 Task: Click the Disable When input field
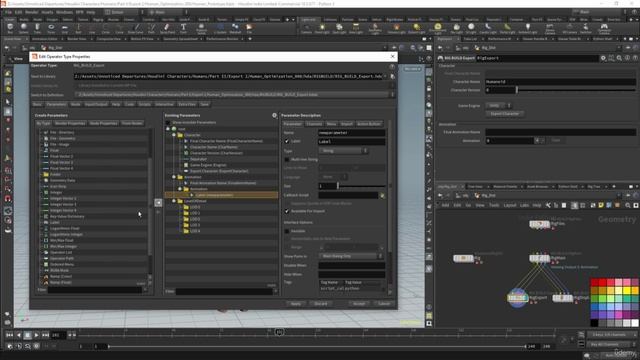coord(351,265)
